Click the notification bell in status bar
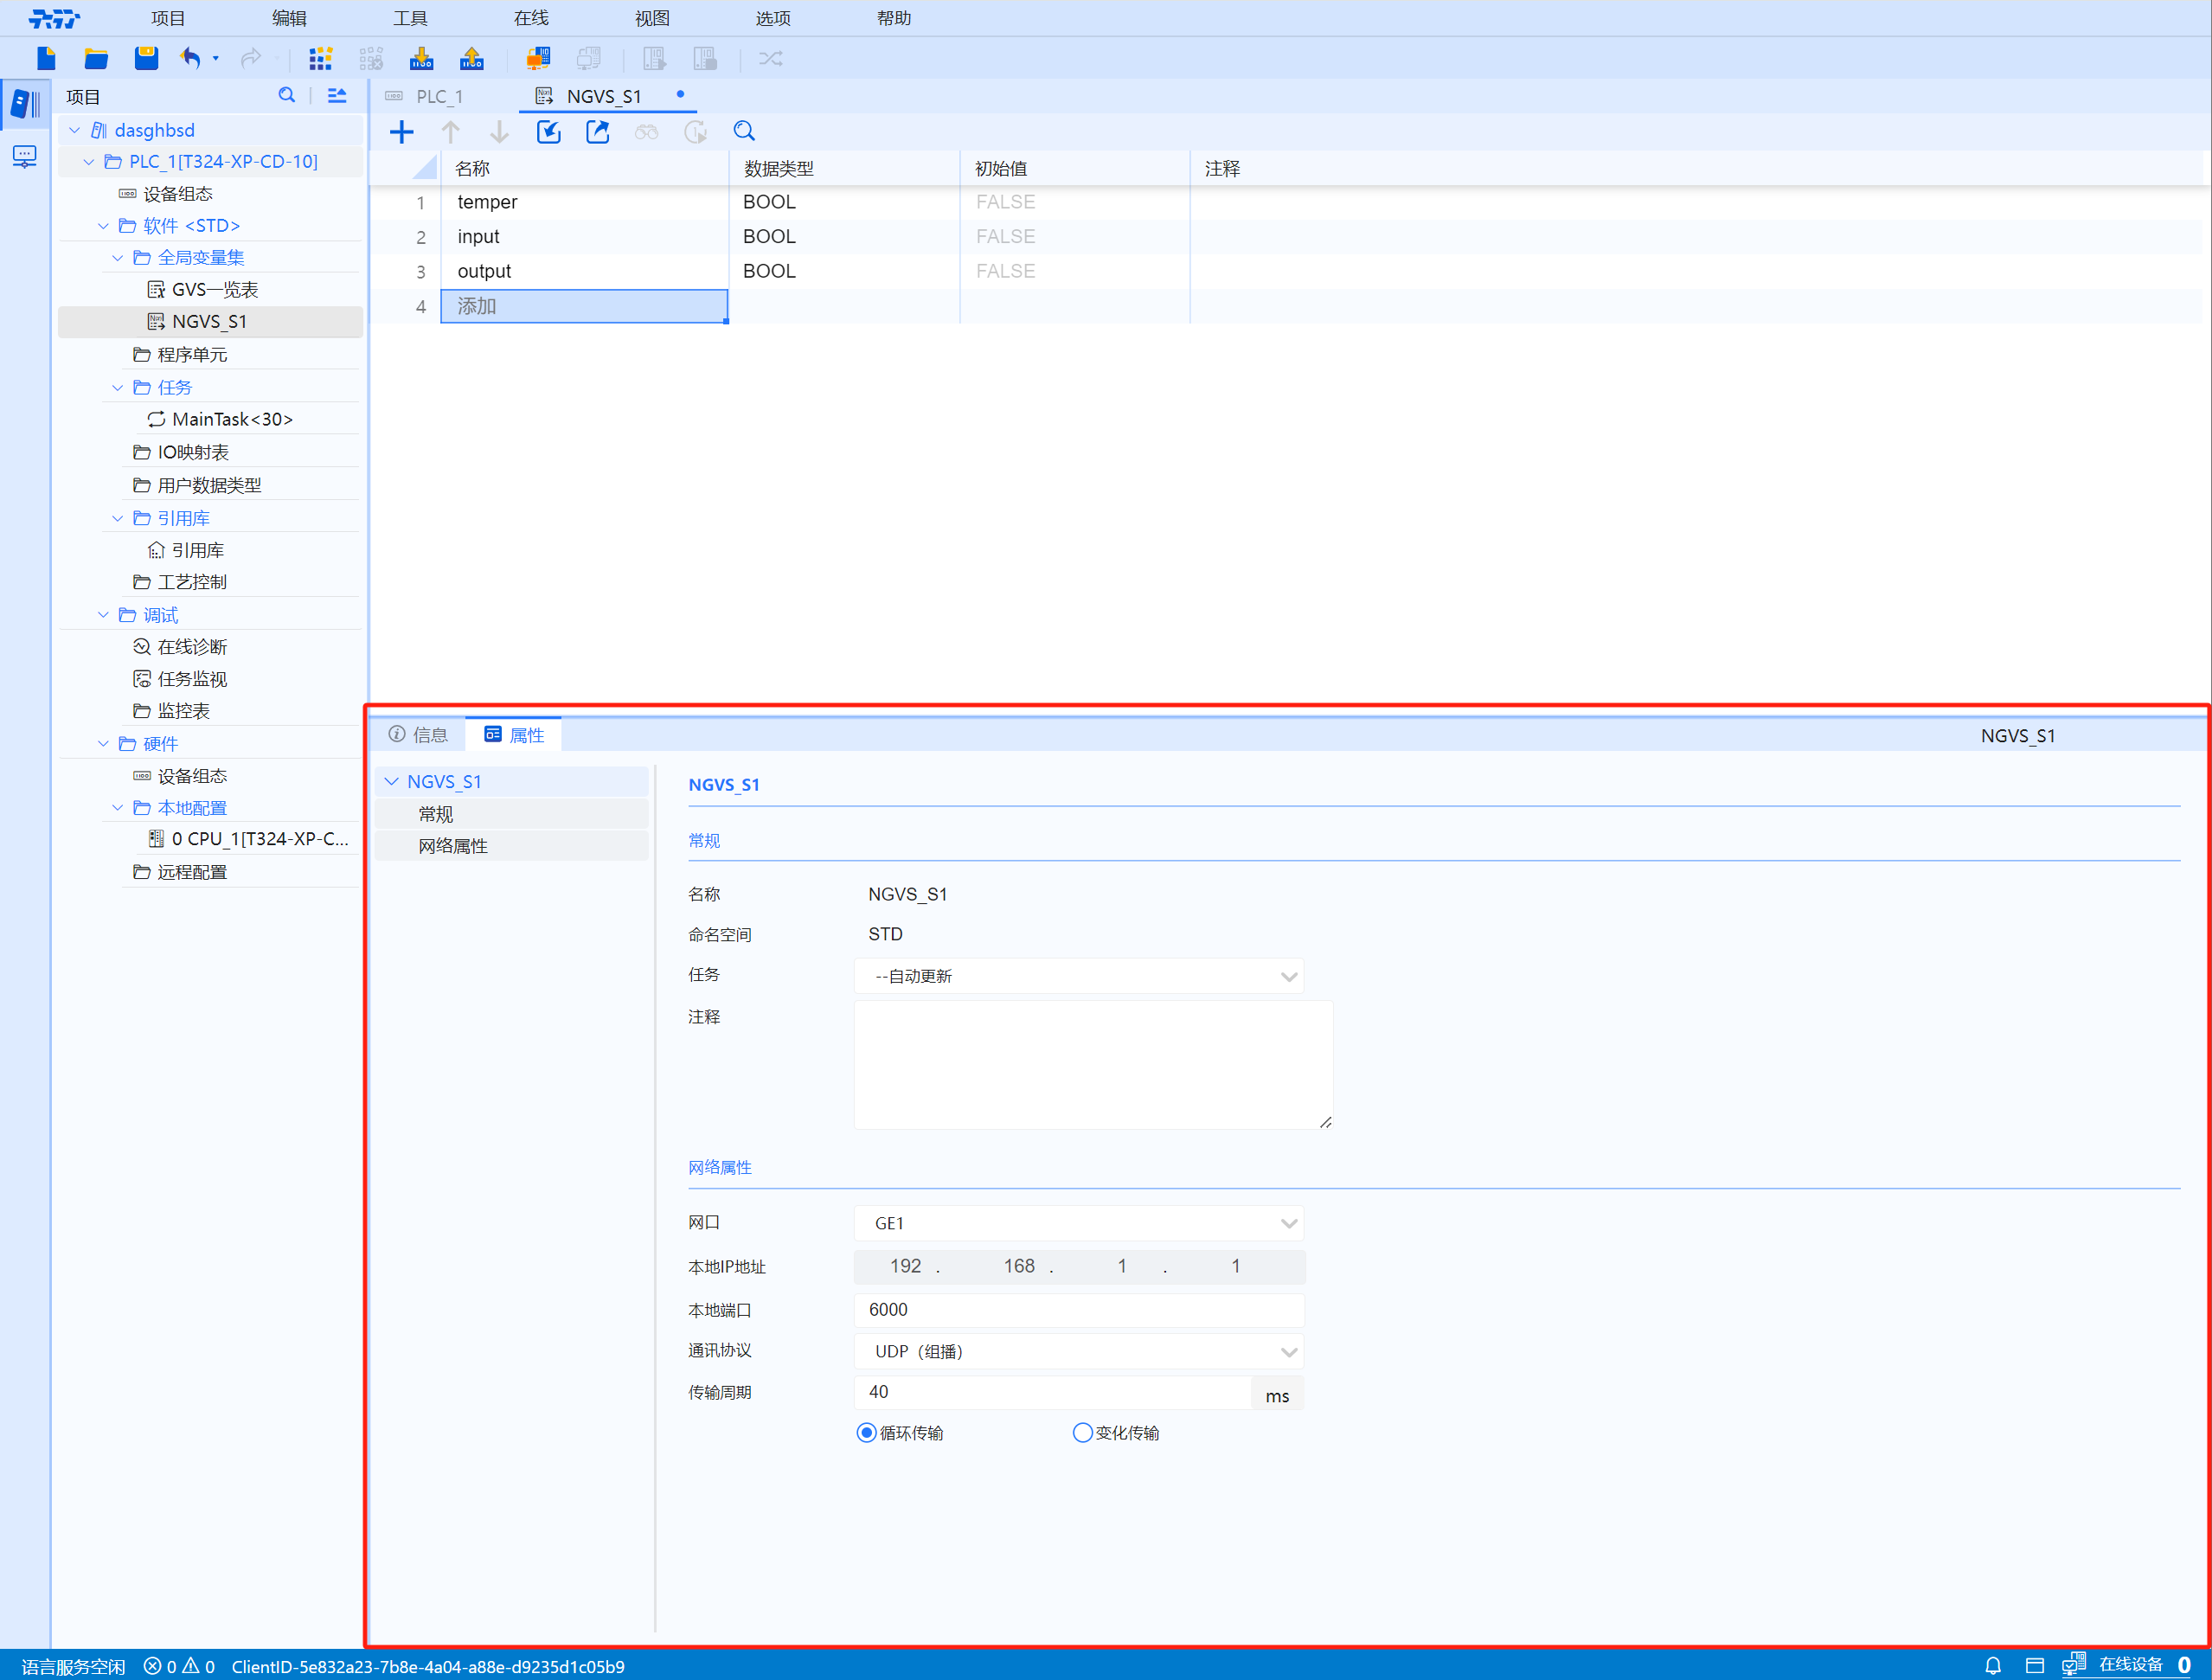2212x1680 pixels. pyautogui.click(x=1992, y=1665)
